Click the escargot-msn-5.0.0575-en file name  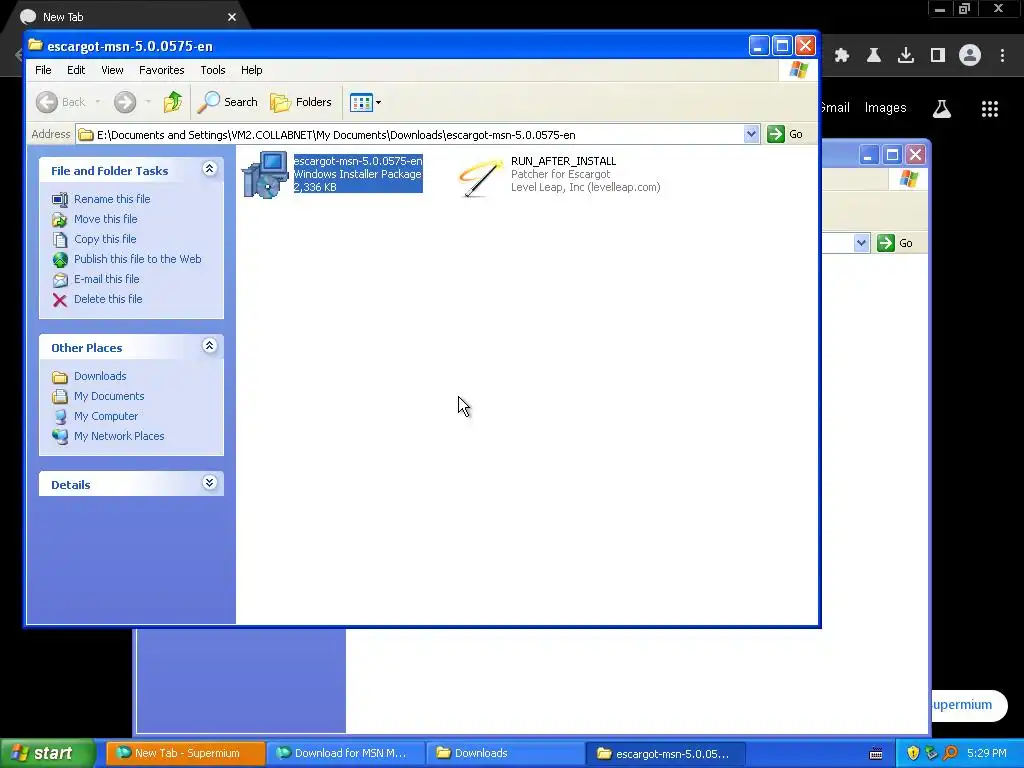pos(358,161)
